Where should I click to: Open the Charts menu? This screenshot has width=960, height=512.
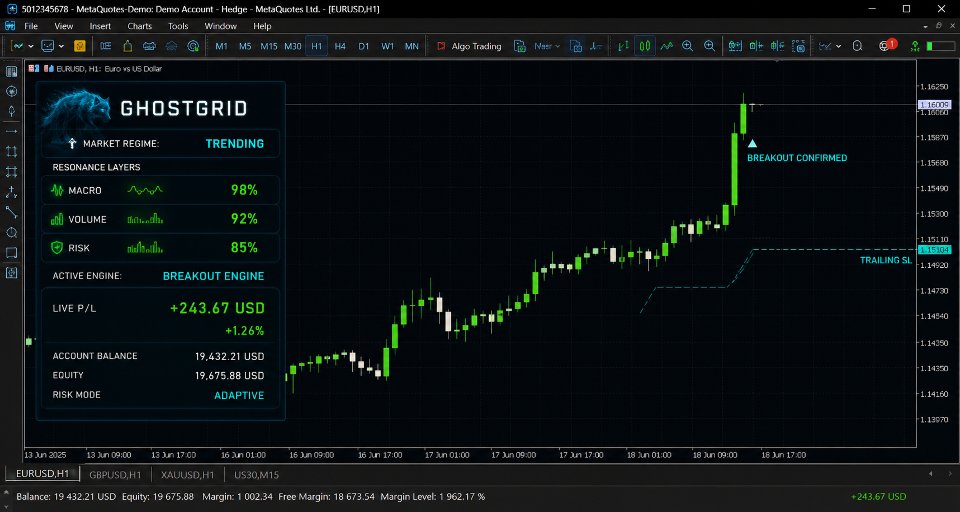140,26
